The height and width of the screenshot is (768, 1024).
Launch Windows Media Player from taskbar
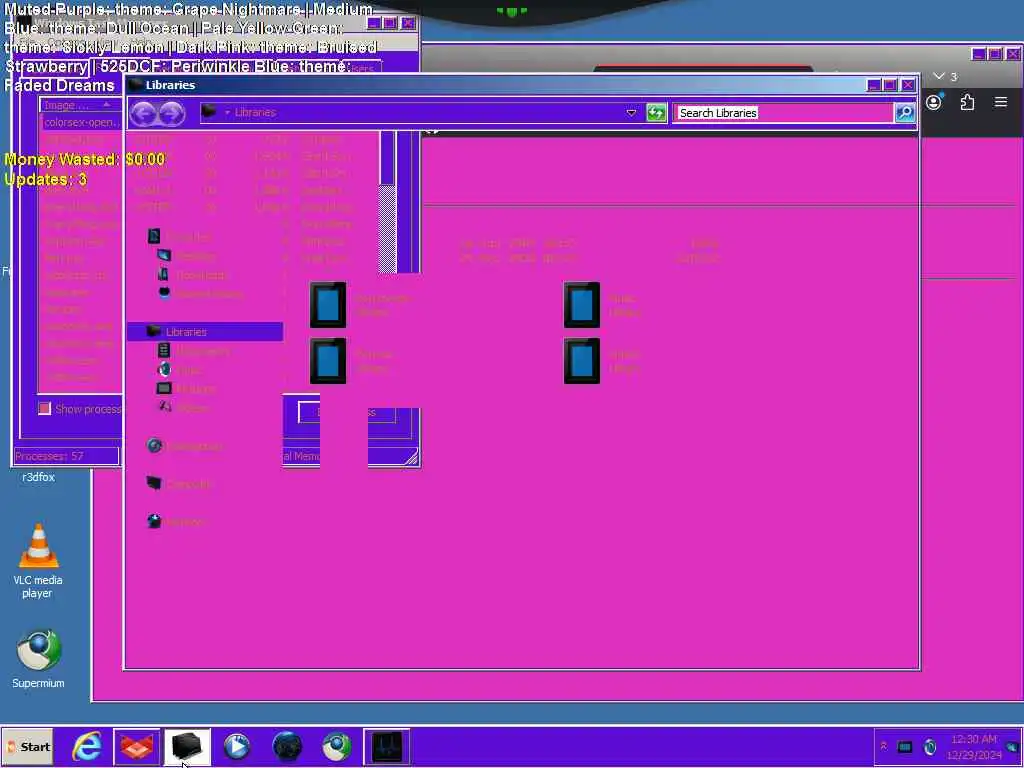(x=236, y=746)
